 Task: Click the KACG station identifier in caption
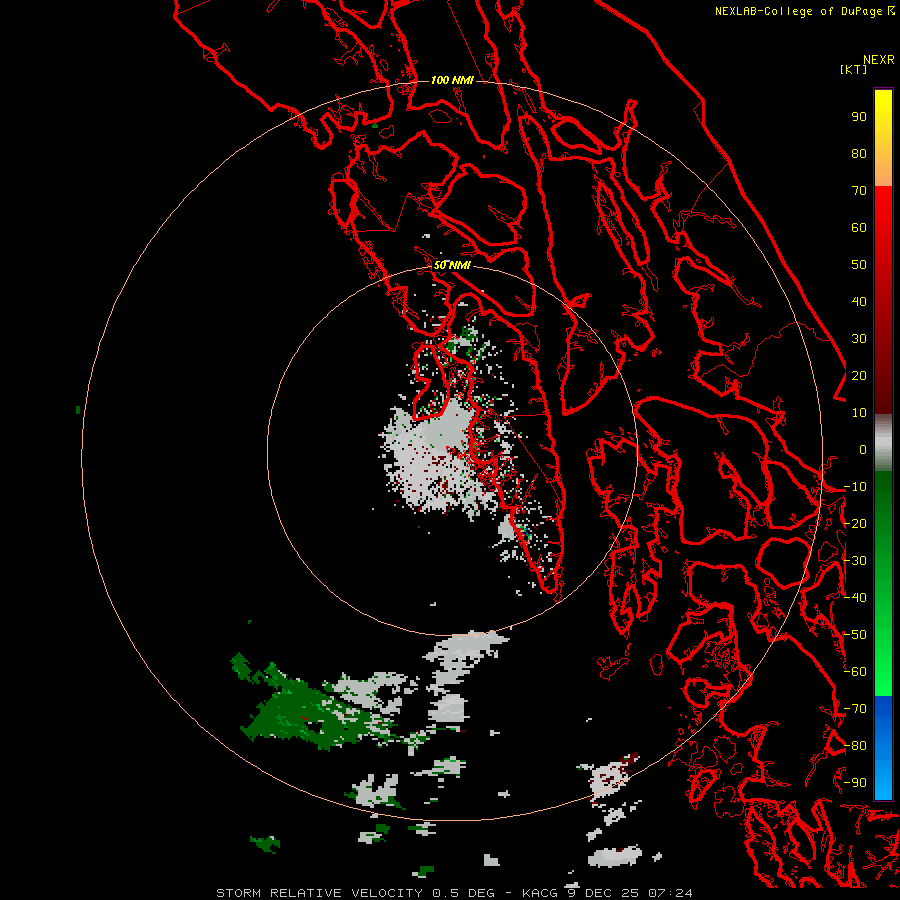tap(540, 893)
